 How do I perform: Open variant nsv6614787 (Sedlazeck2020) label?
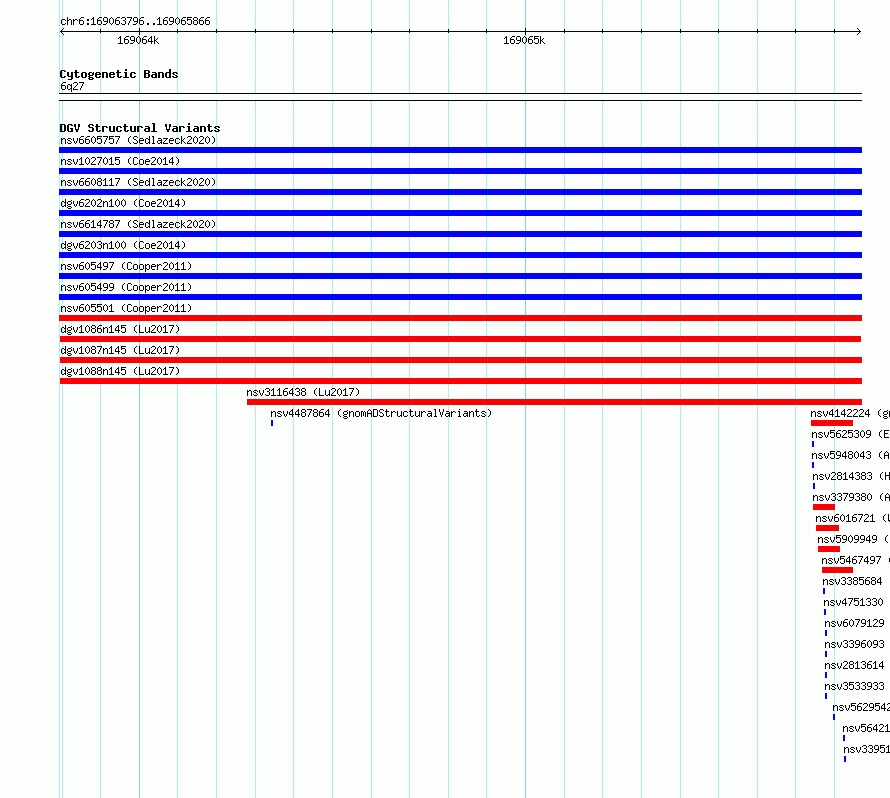(138, 224)
